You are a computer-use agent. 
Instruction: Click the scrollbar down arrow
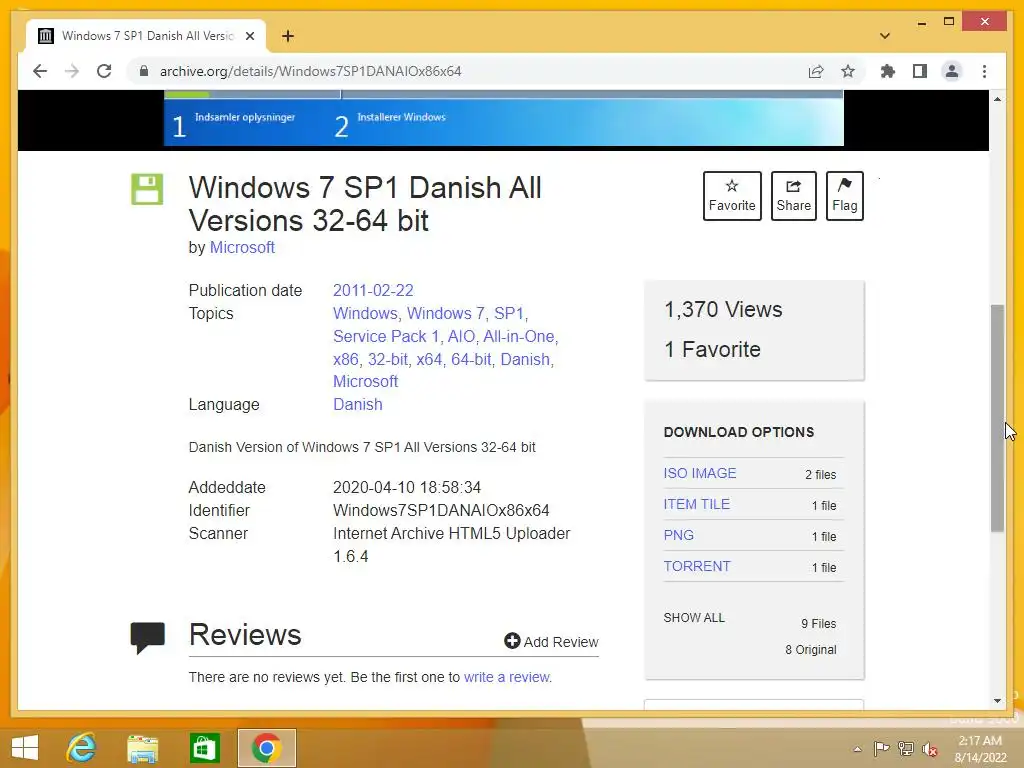tap(997, 701)
